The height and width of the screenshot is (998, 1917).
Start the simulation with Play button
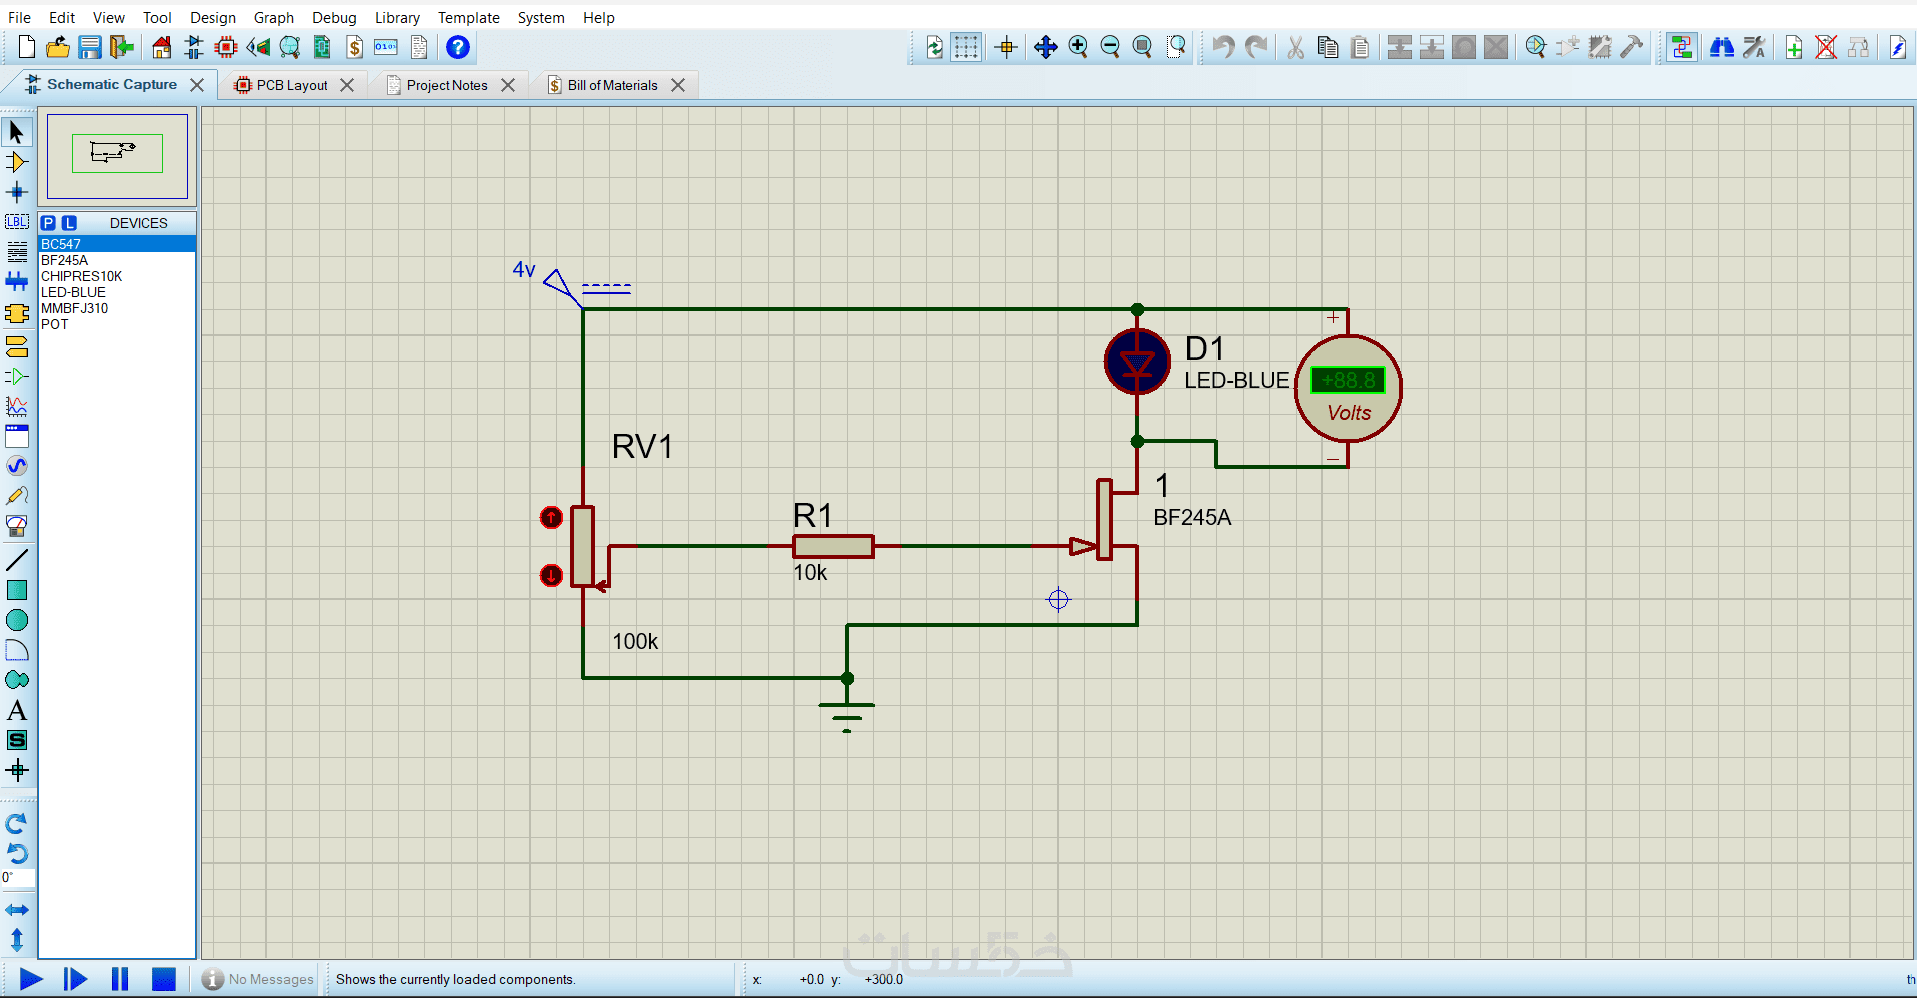tap(31, 979)
